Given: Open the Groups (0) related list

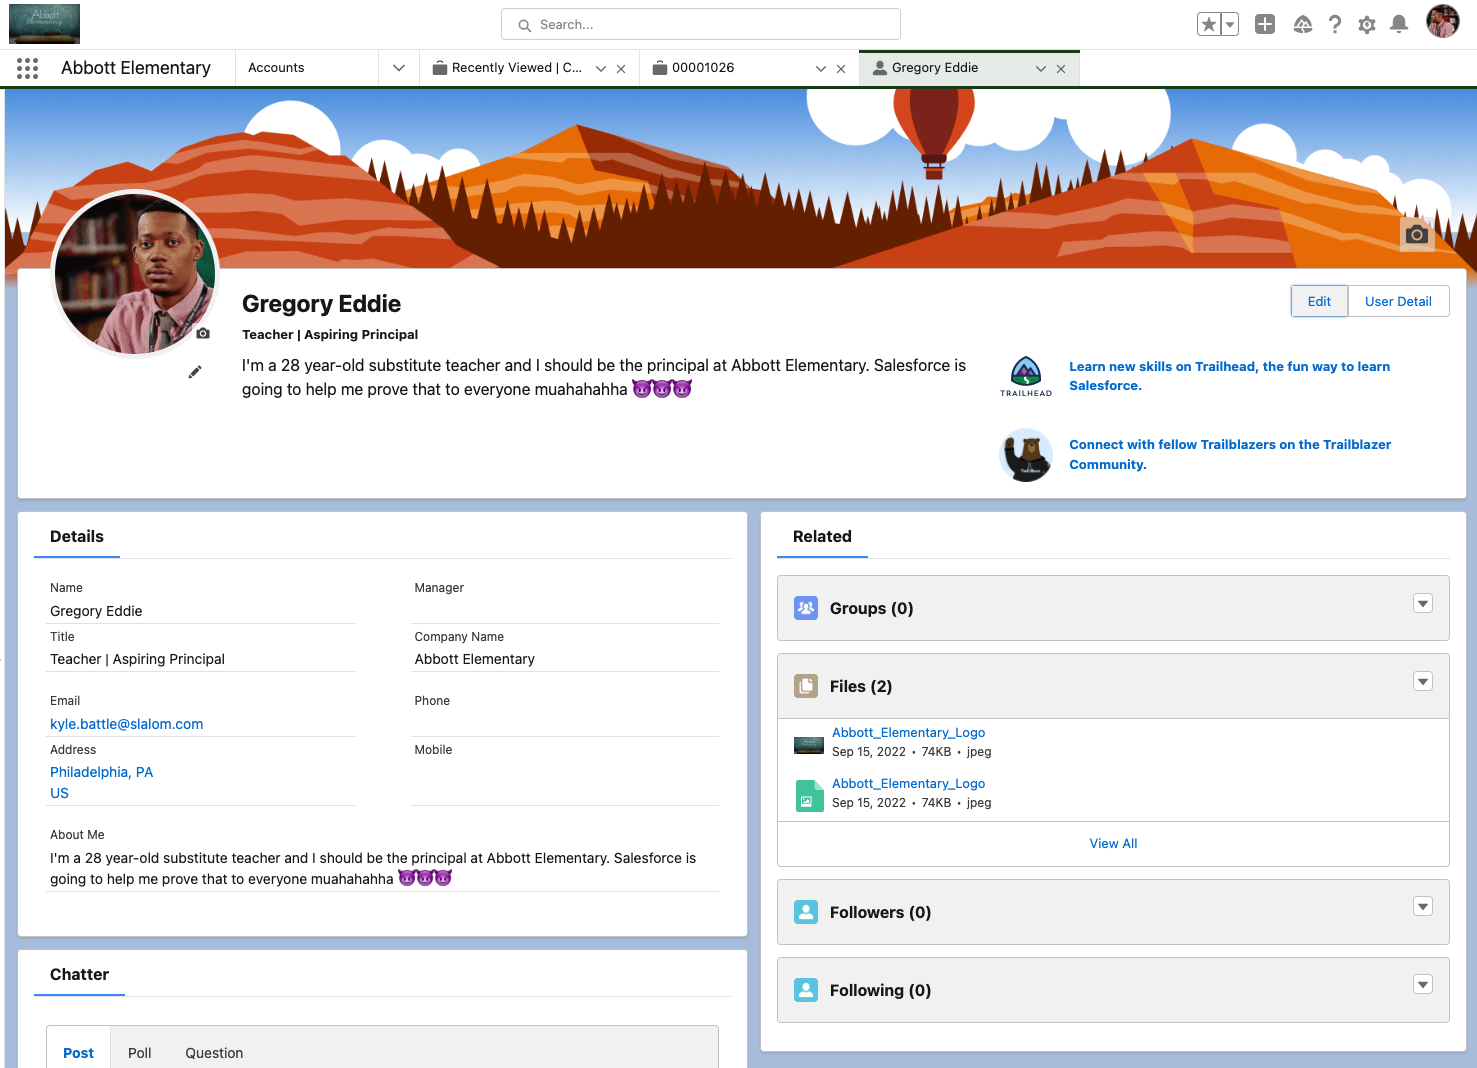Looking at the screenshot, I should tap(871, 608).
